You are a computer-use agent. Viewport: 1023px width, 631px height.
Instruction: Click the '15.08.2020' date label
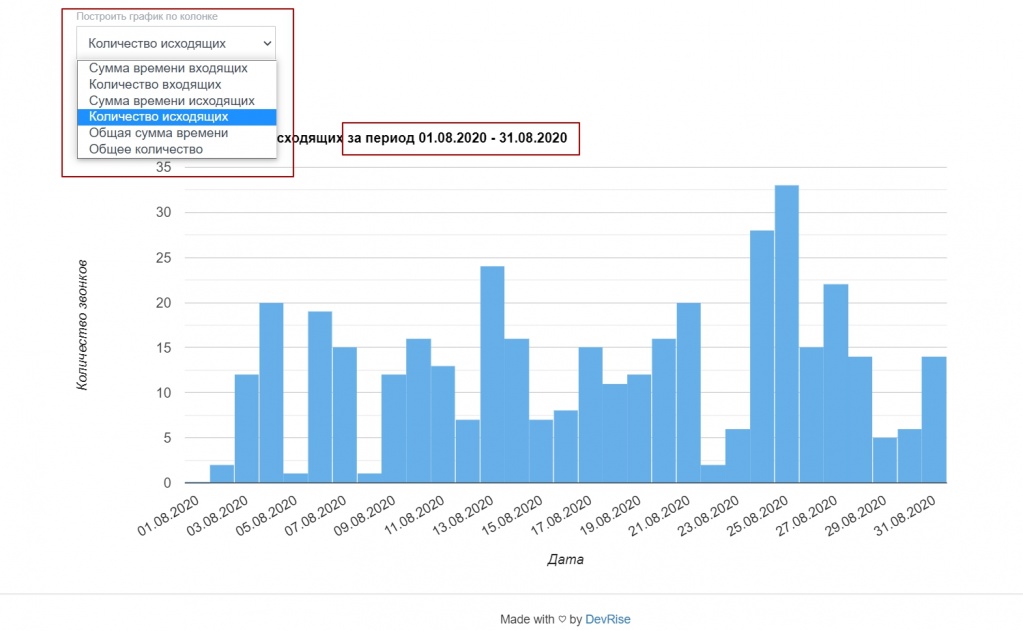click(512, 516)
